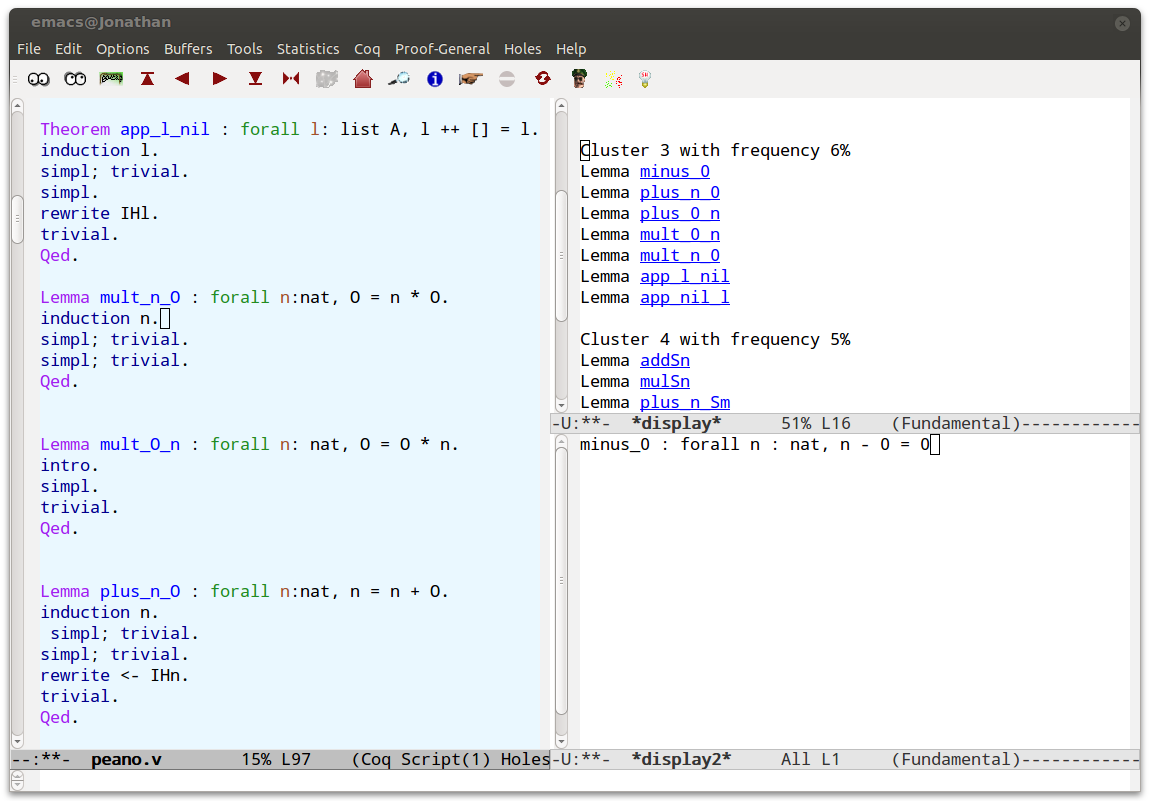Viewport: 1150px width, 801px height.
Task: Open the mulSn lemma link
Action: point(665,382)
